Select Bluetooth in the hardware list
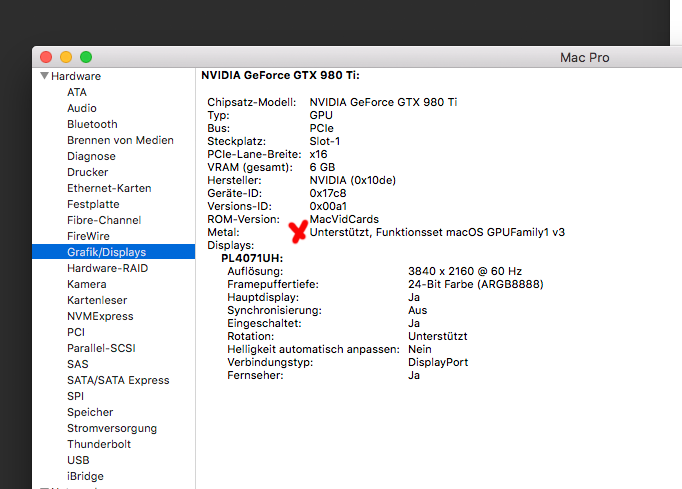The width and height of the screenshot is (682, 489). pyautogui.click(x=92, y=124)
